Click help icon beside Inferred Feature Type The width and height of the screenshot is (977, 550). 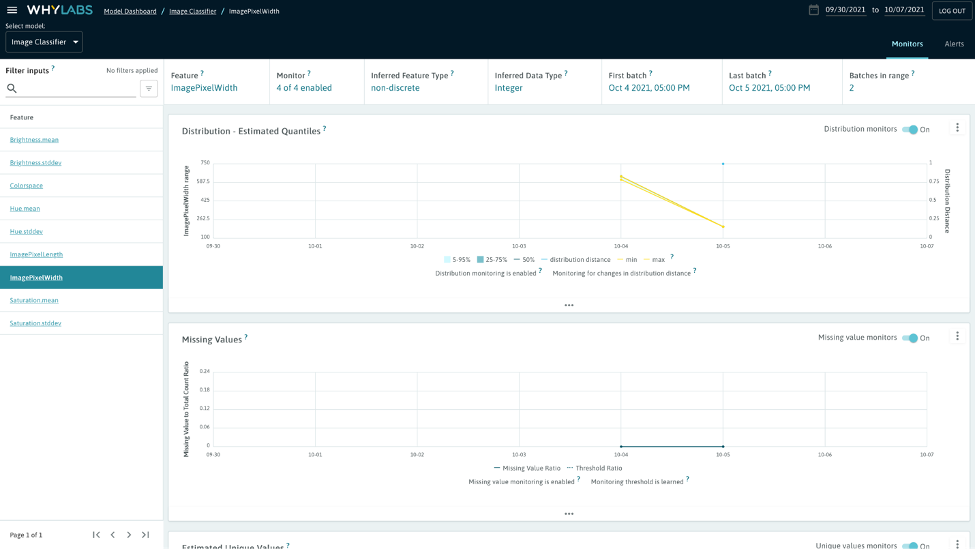click(x=452, y=73)
